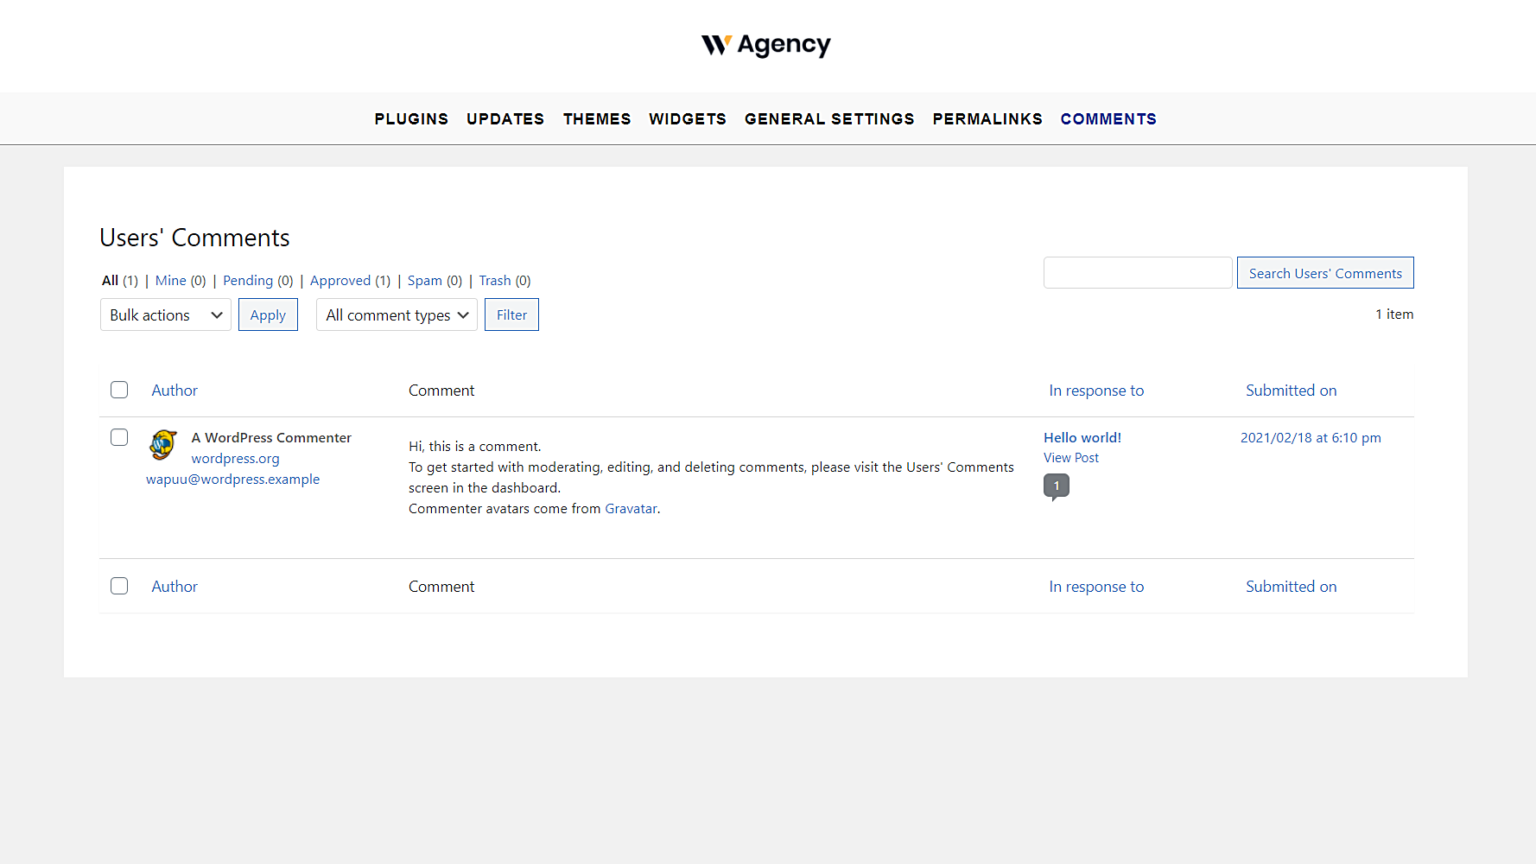The width and height of the screenshot is (1536, 864).
Task: Click the wapuu@wordpress.example email link
Action: [233, 480]
